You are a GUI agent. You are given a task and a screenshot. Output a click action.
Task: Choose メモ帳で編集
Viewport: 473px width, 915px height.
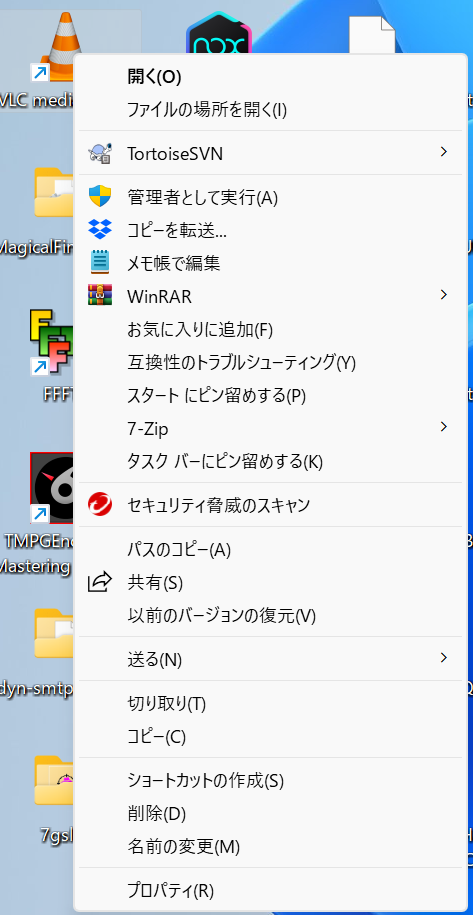[x=273, y=264]
